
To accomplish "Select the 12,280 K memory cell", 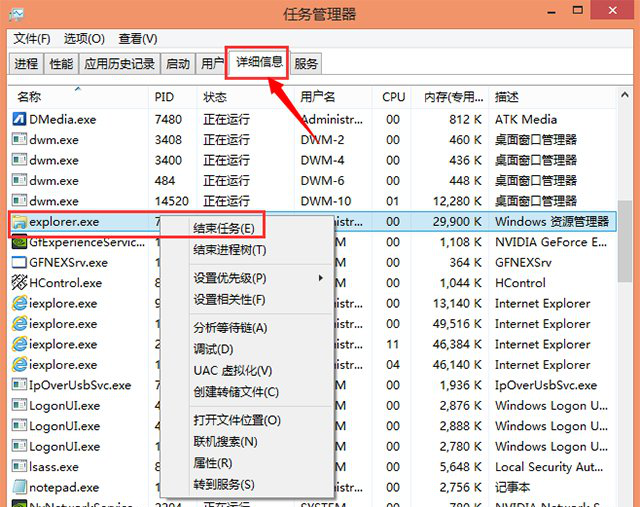I will pyautogui.click(x=457, y=201).
